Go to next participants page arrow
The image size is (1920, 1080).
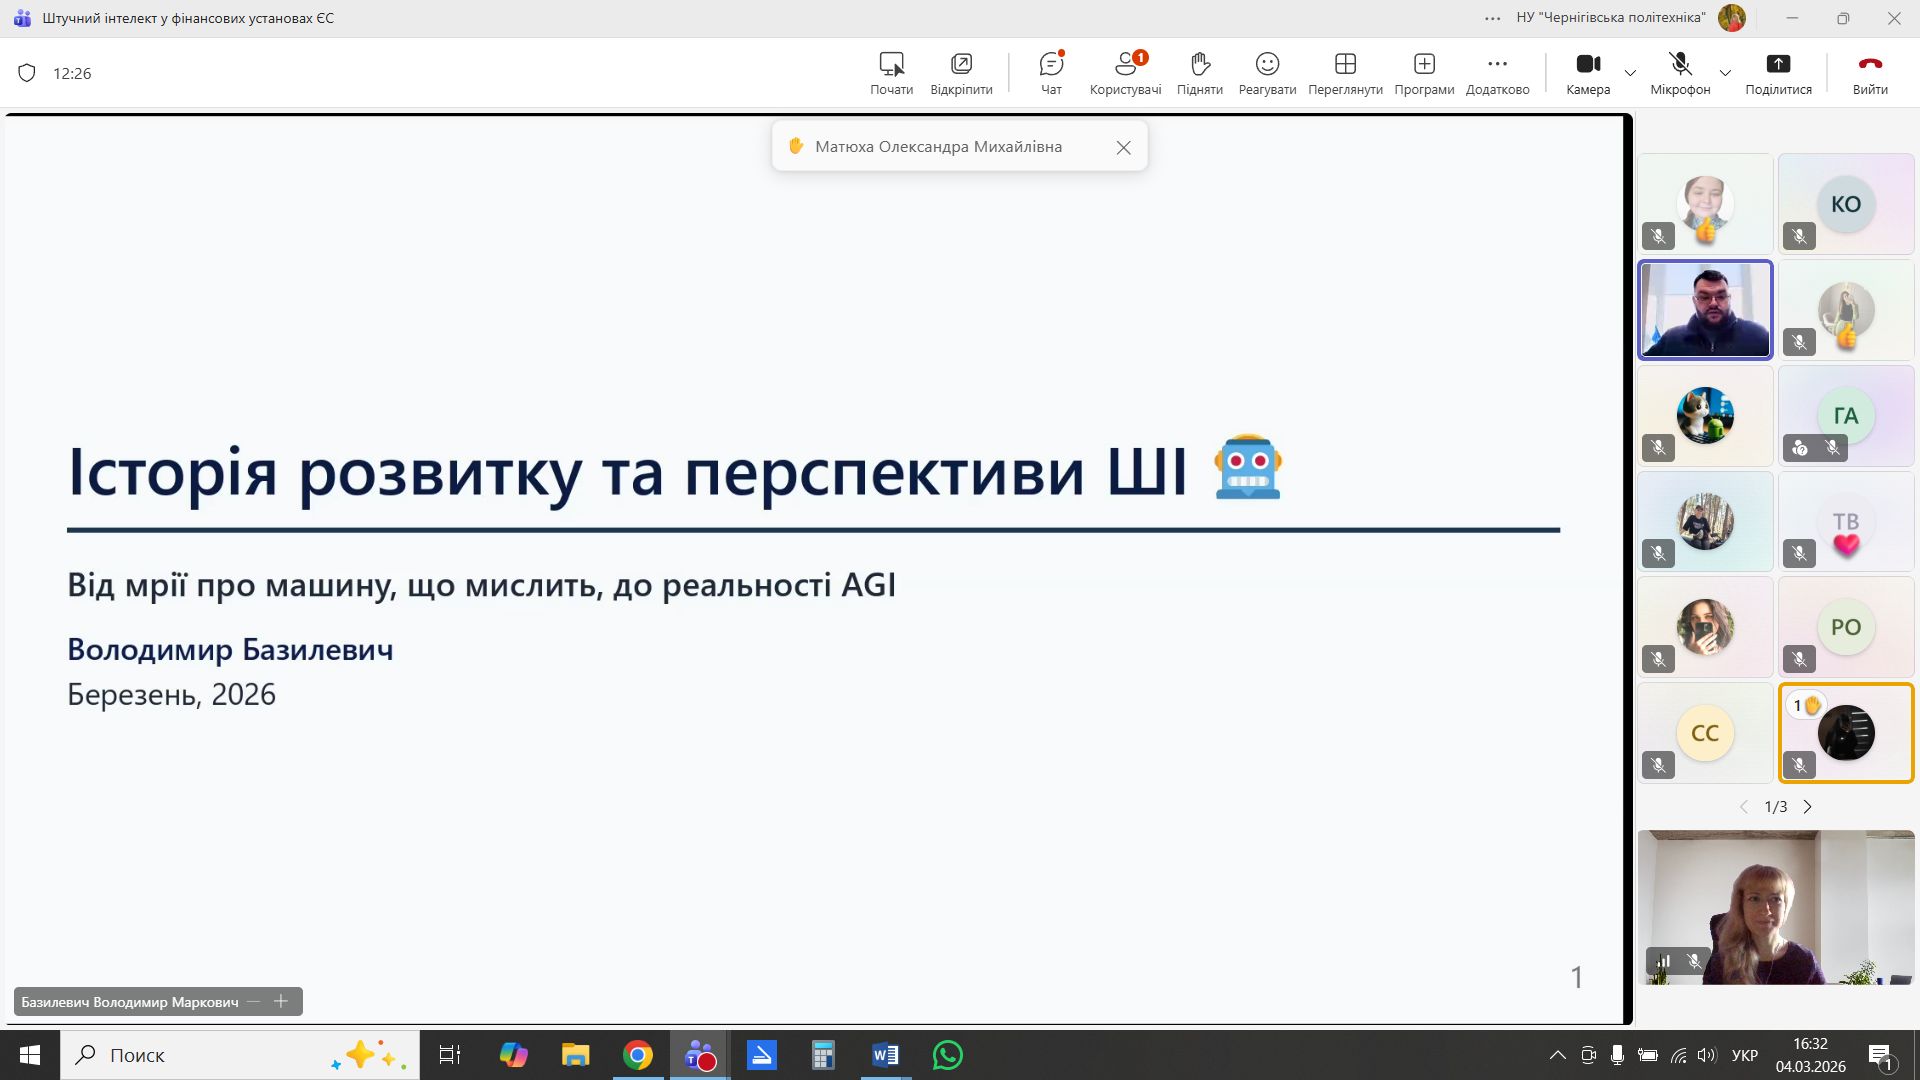coord(1808,806)
